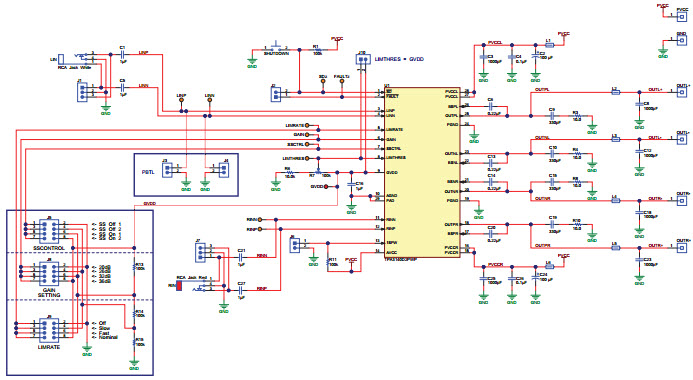Select the C1 1µF input capacitor
Viewport: 693px width, 380px height.
(122, 54)
